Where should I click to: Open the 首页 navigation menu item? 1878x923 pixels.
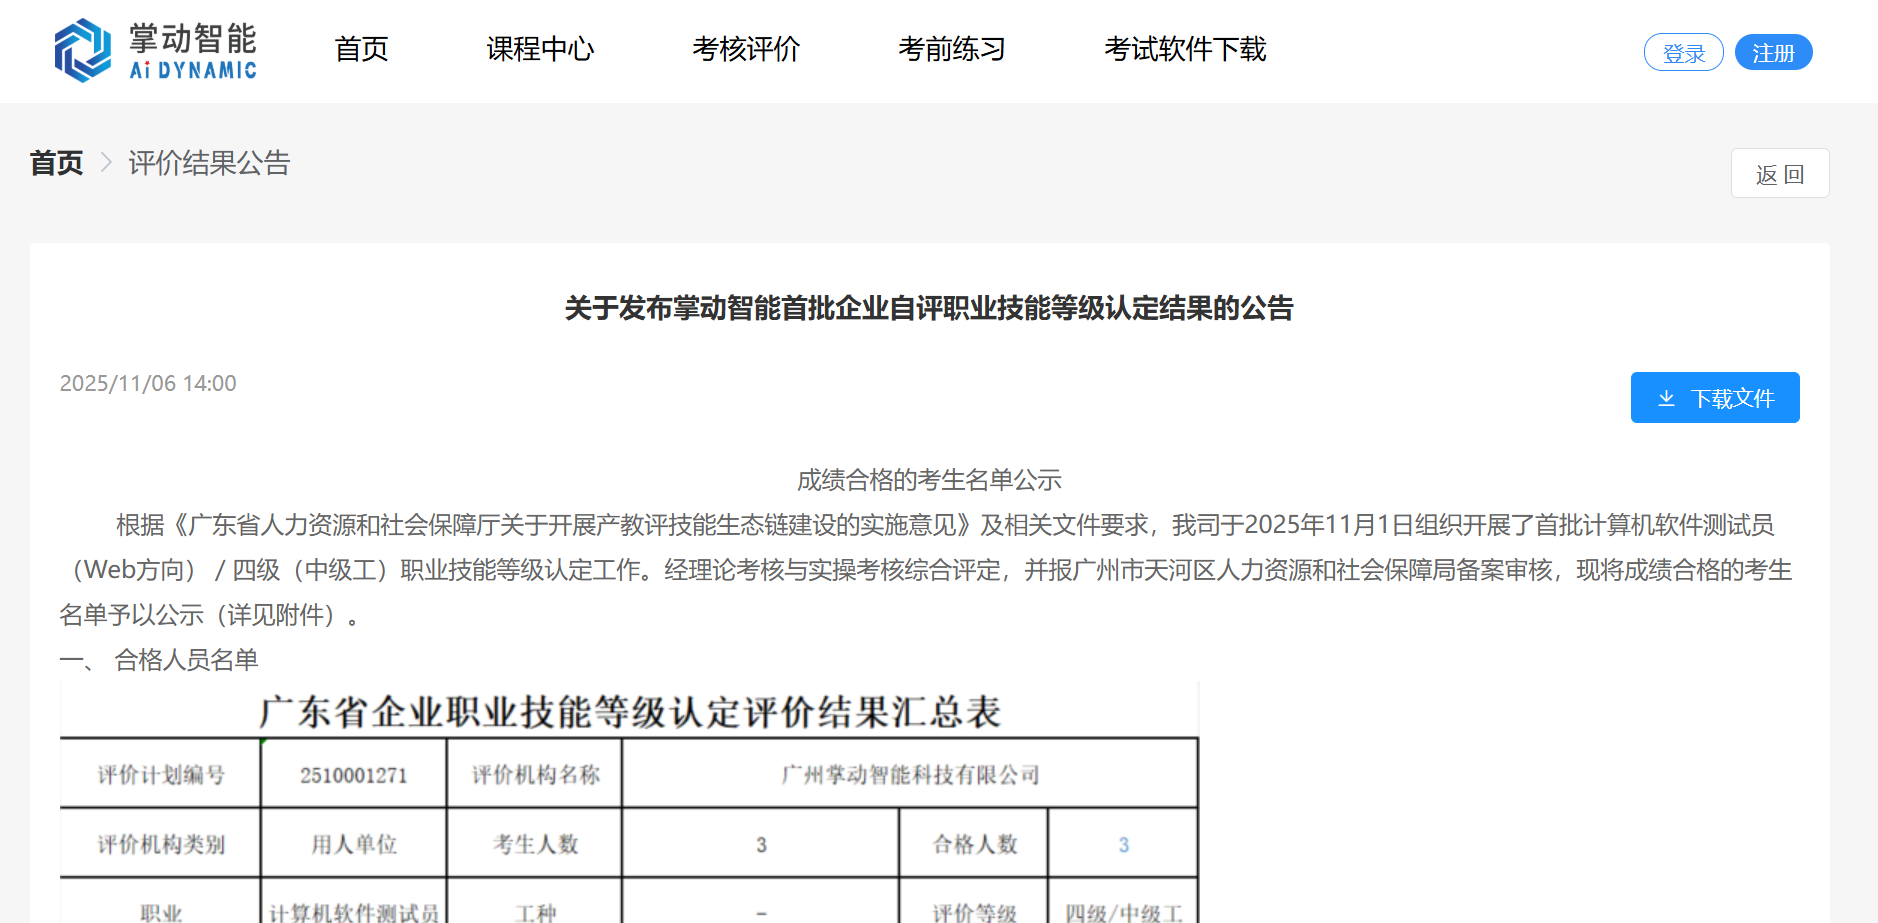tap(361, 49)
